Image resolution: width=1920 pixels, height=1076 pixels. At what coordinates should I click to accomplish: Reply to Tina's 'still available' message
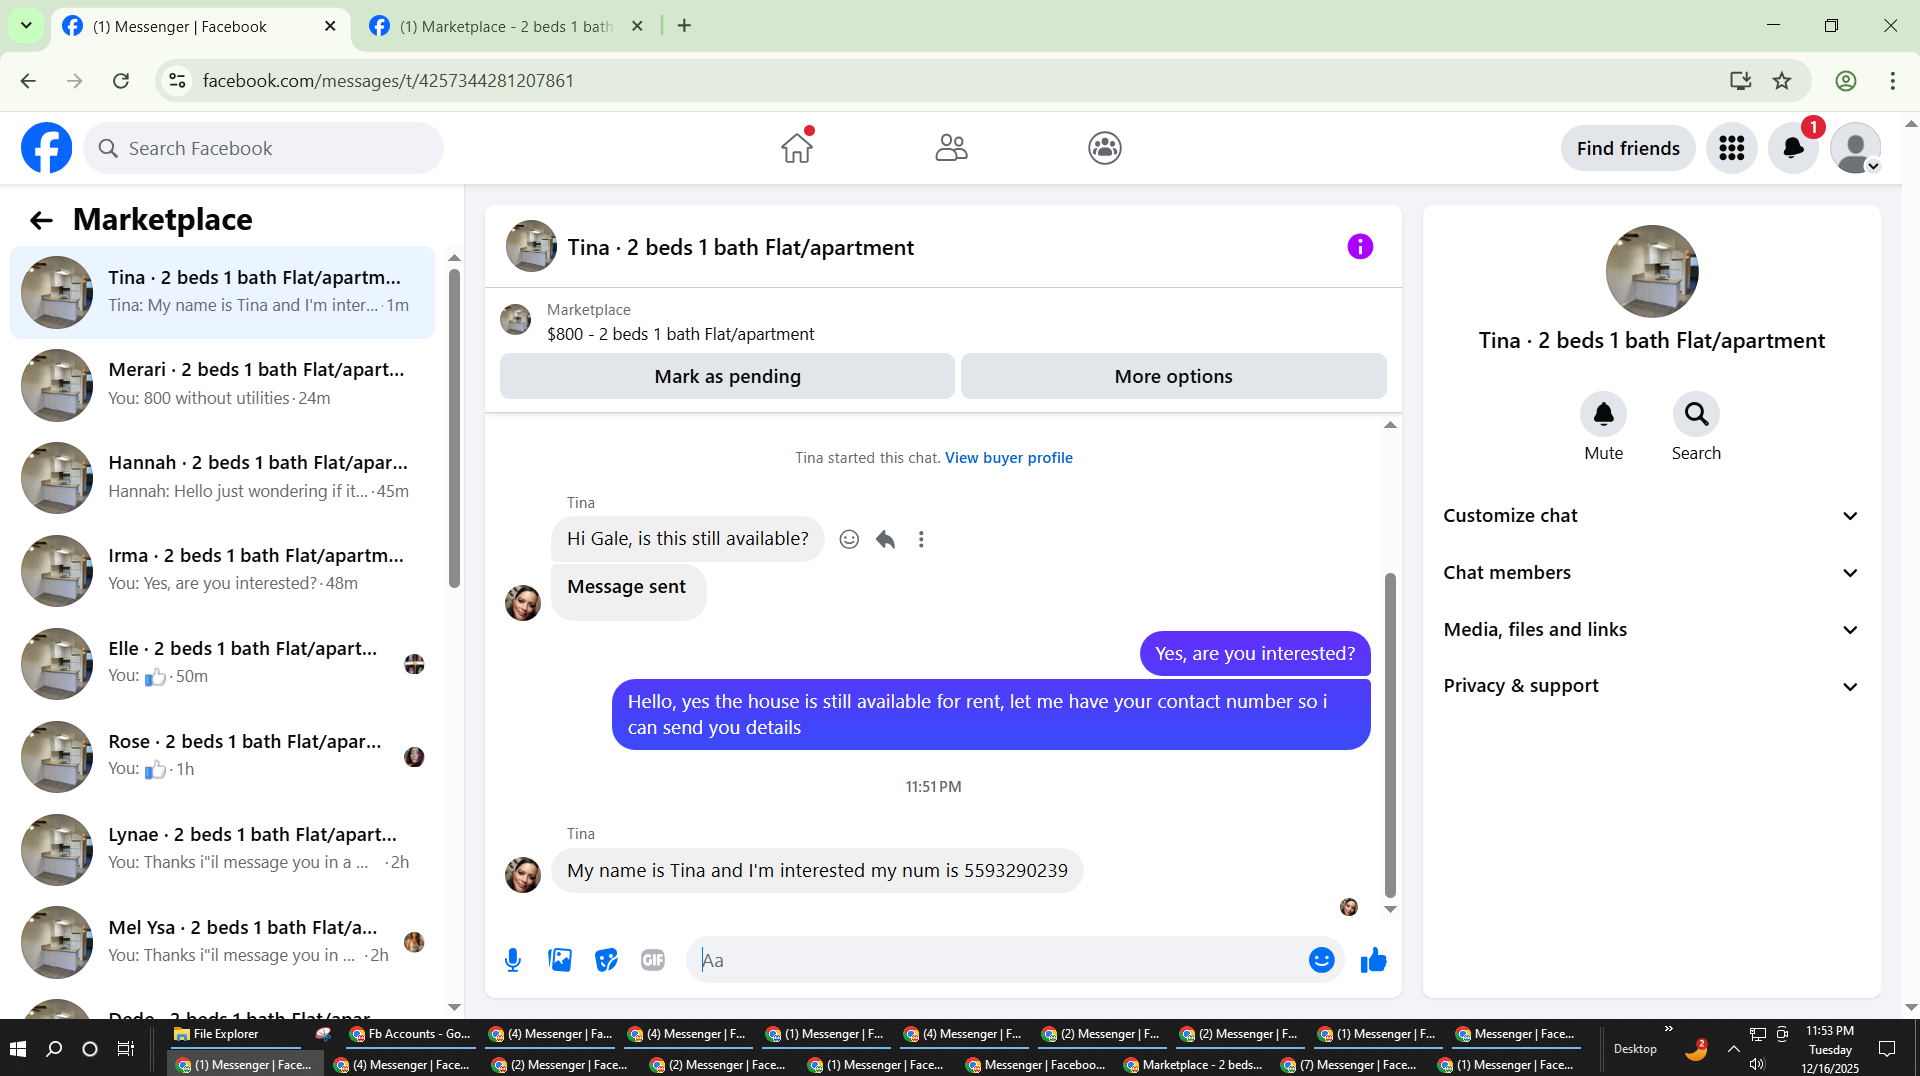click(x=885, y=539)
